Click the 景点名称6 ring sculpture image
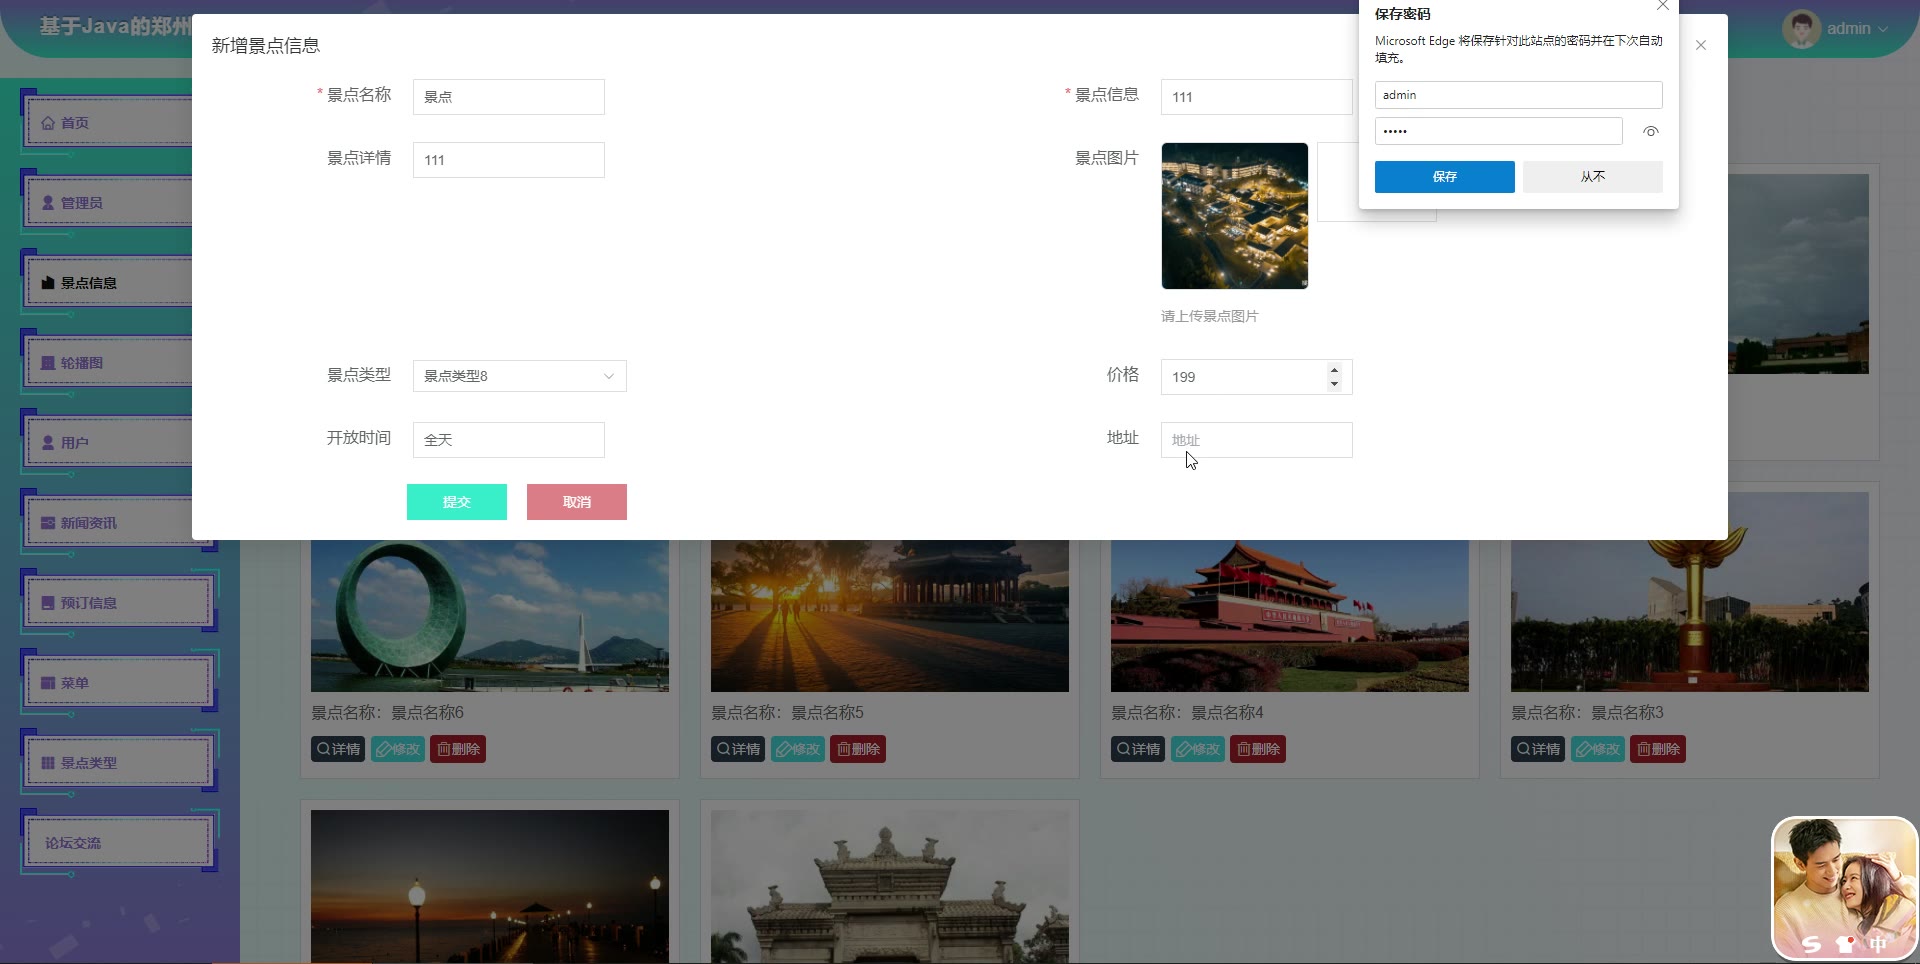This screenshot has width=1920, height=964. click(x=490, y=616)
